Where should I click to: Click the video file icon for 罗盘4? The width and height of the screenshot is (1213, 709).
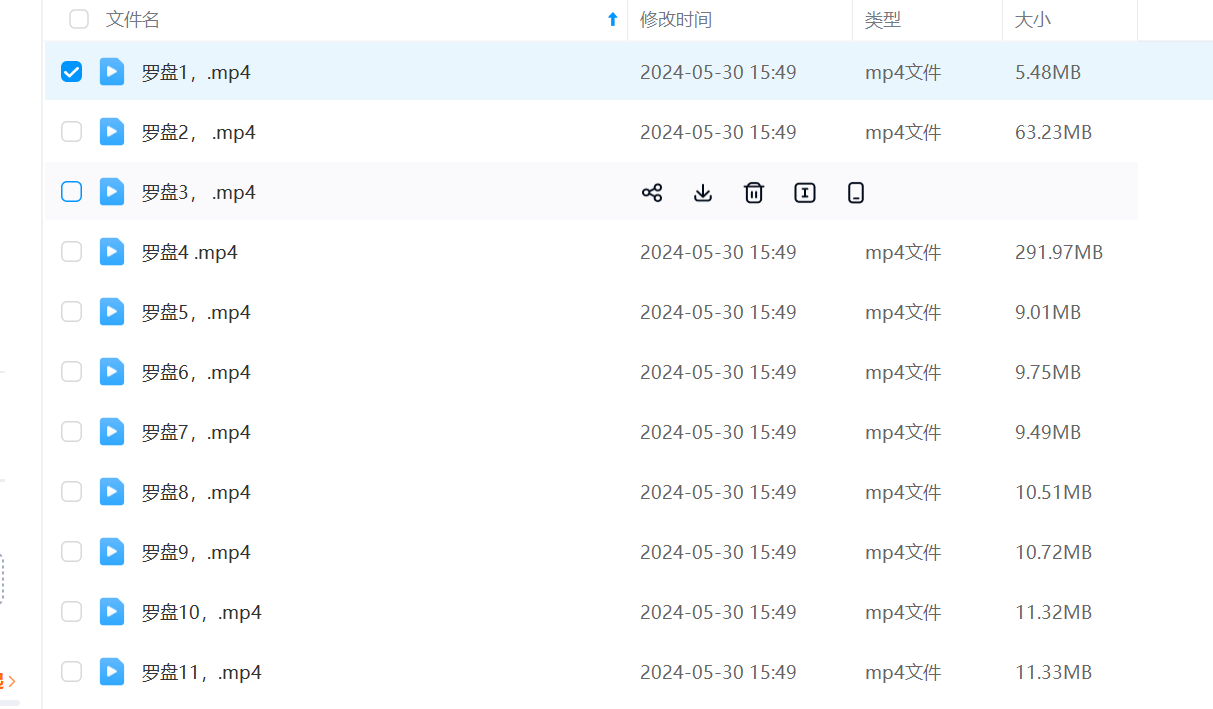[x=112, y=252]
